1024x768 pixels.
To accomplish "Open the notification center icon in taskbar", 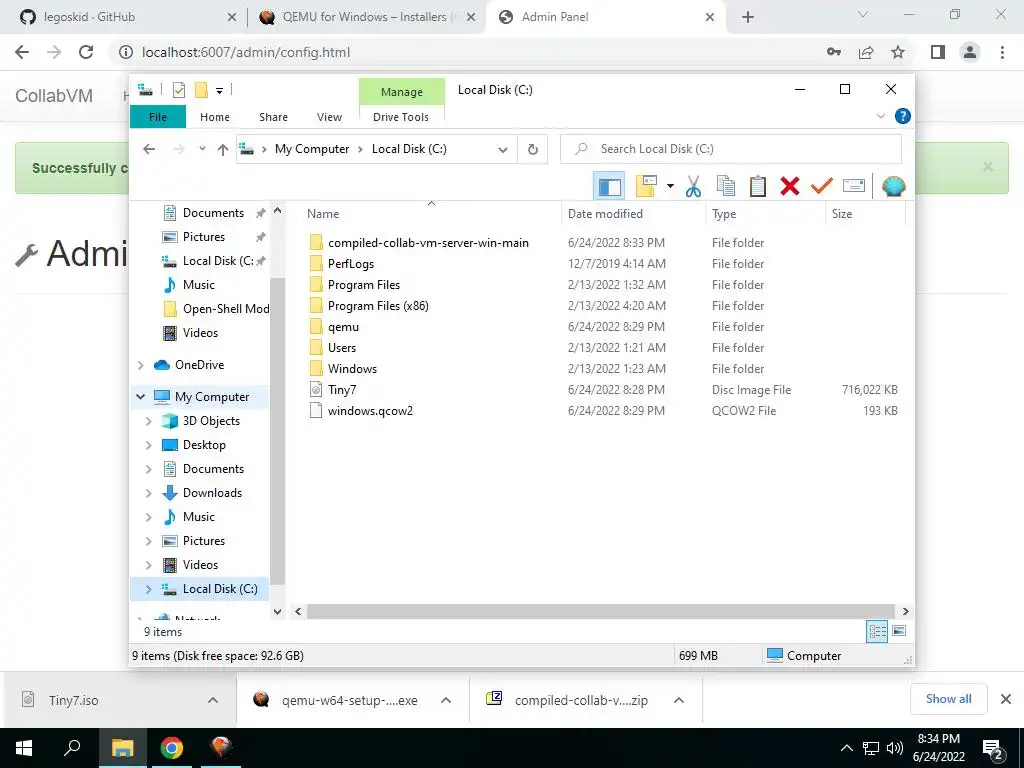I will (x=993, y=749).
